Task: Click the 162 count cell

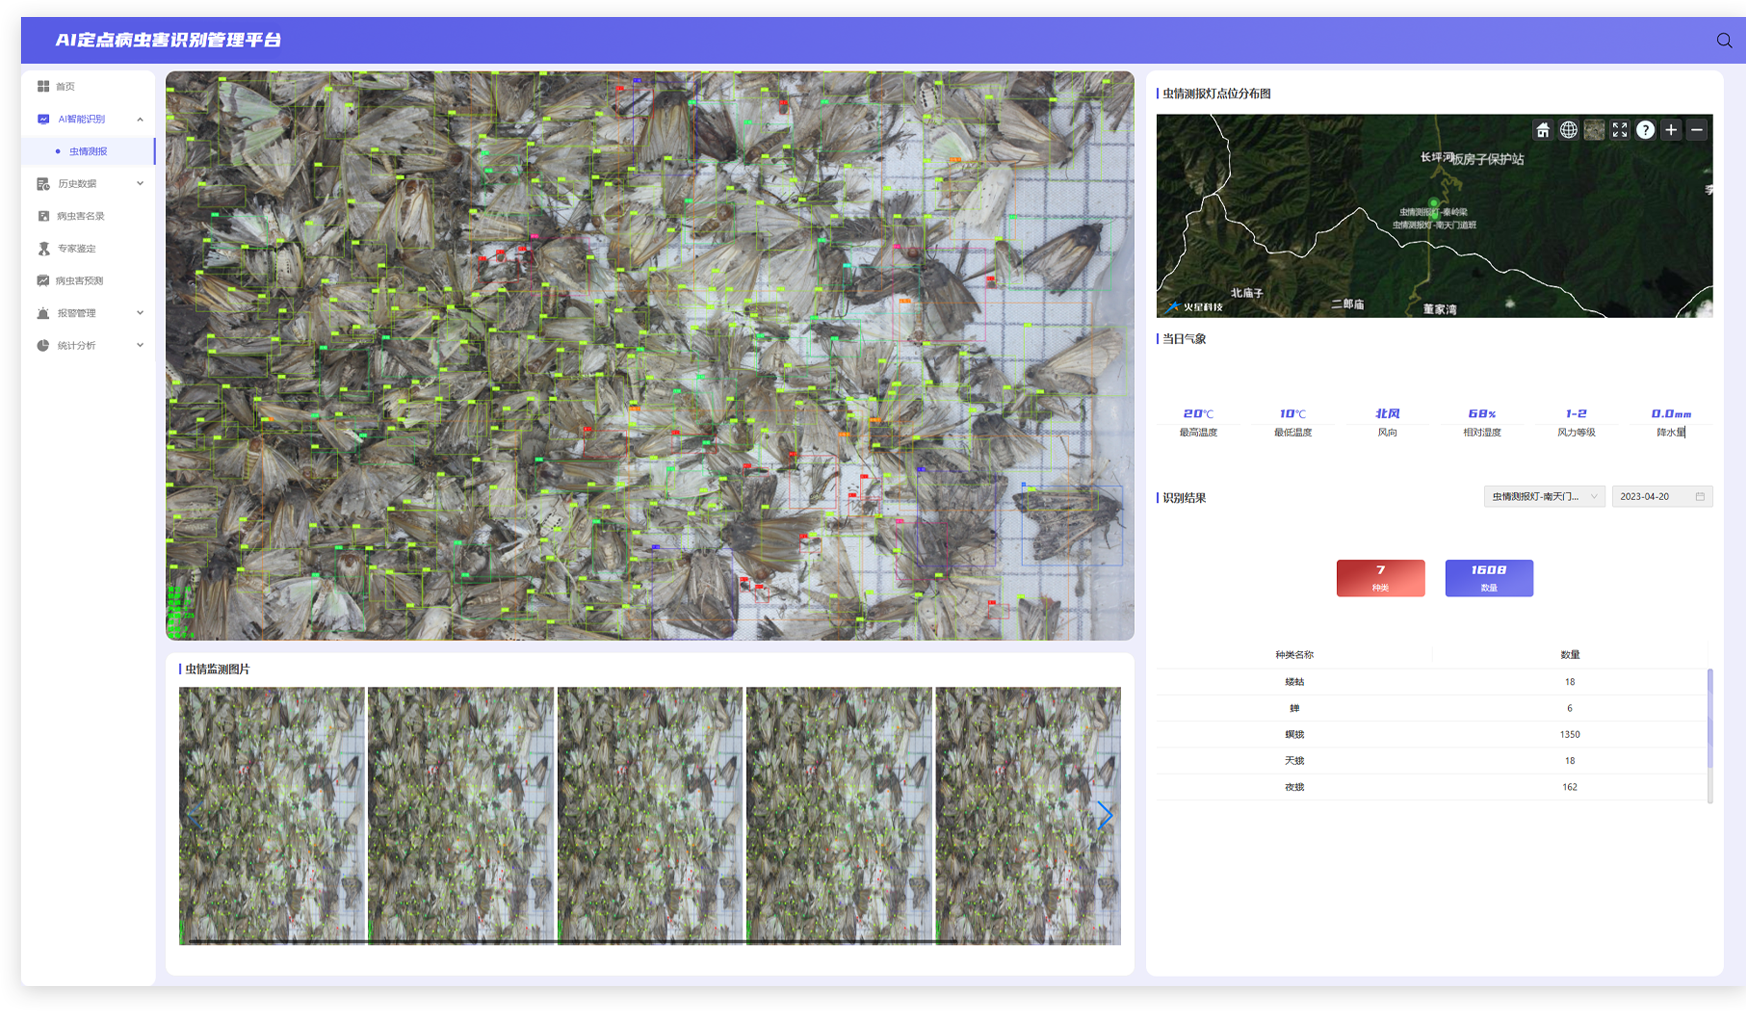Action: 1570,787
